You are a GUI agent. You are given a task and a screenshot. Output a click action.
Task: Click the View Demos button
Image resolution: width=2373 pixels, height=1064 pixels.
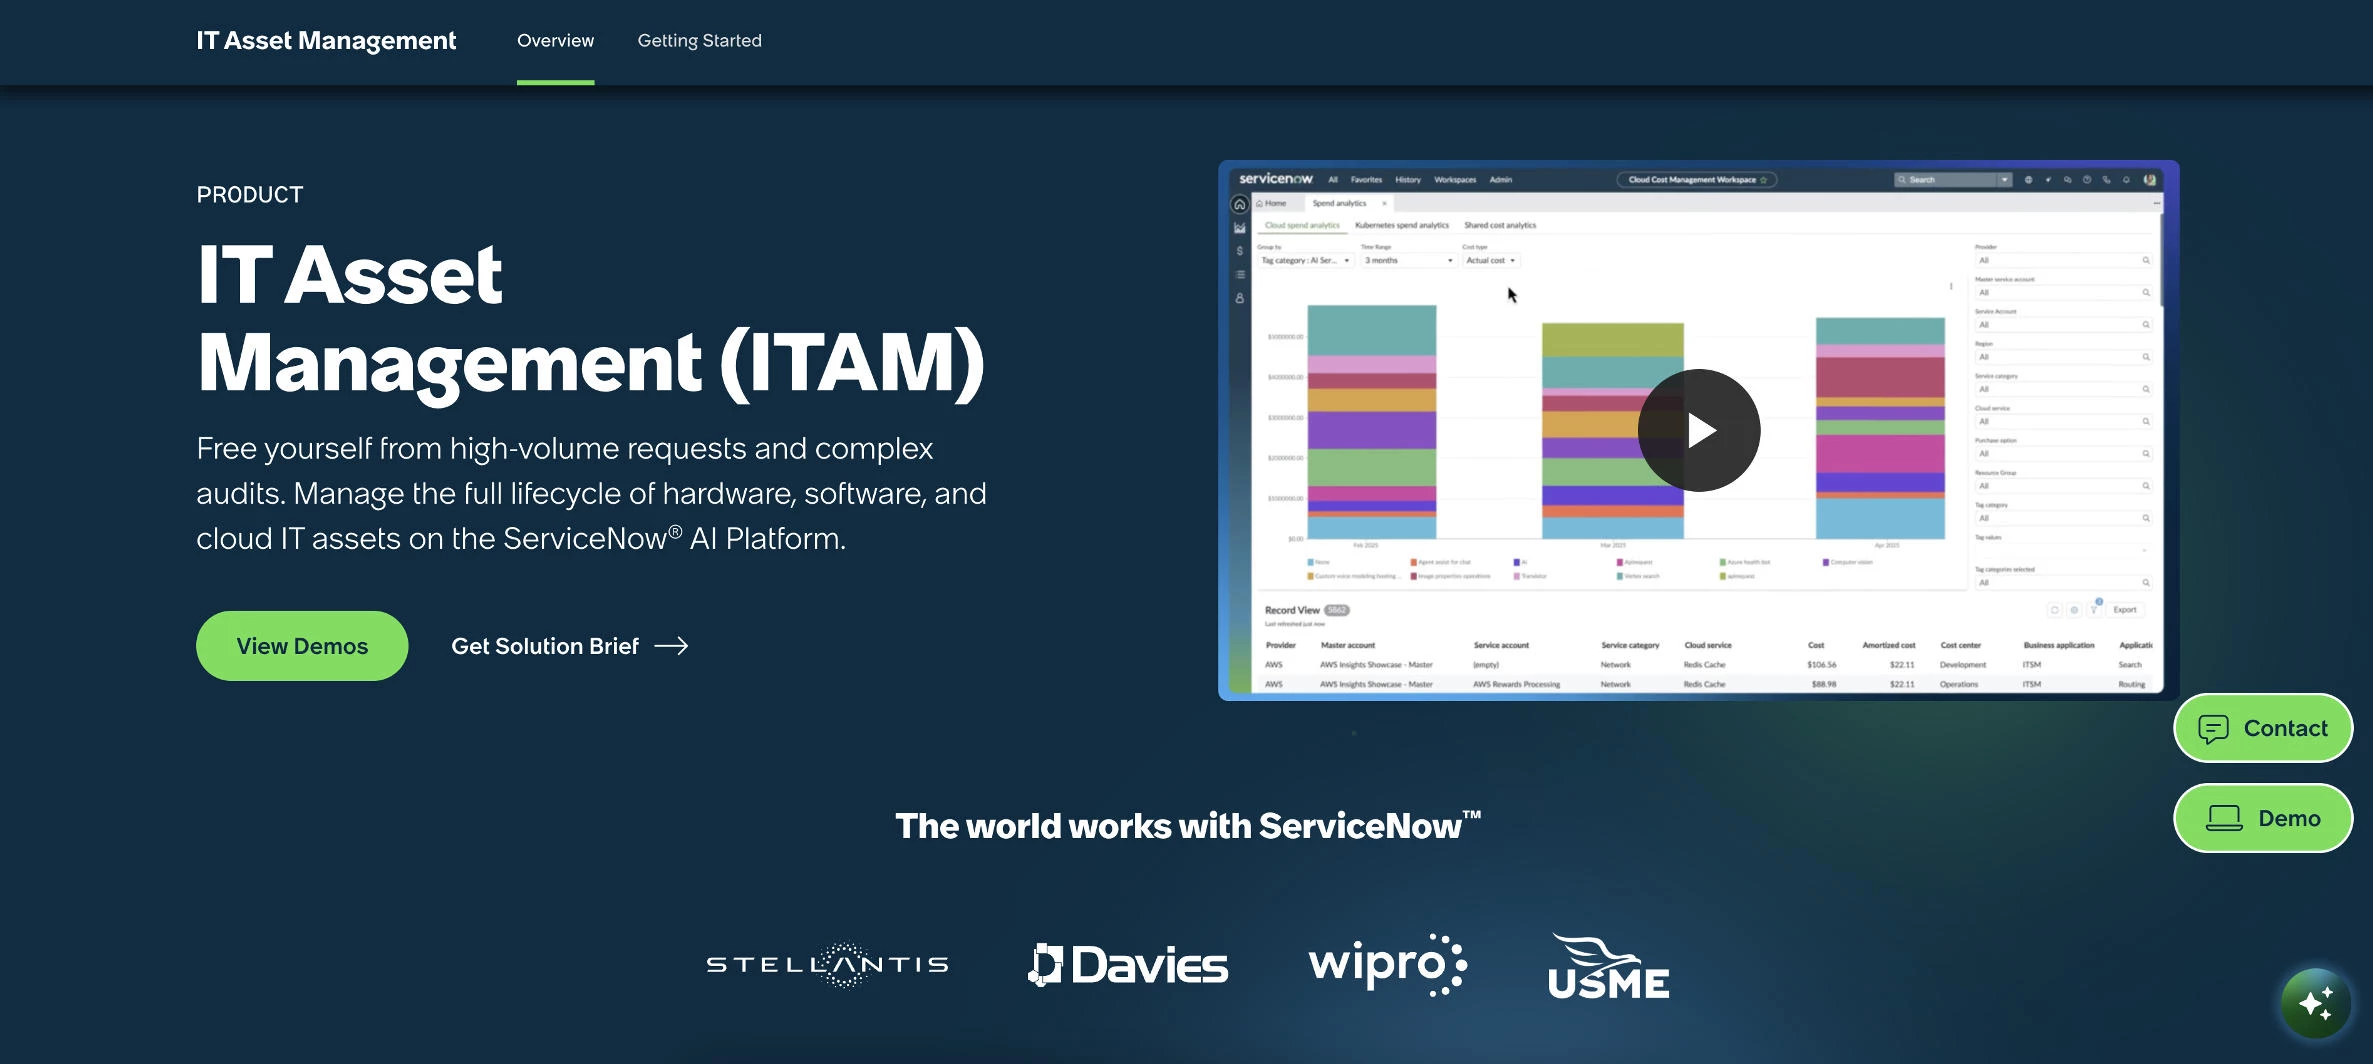point(302,646)
